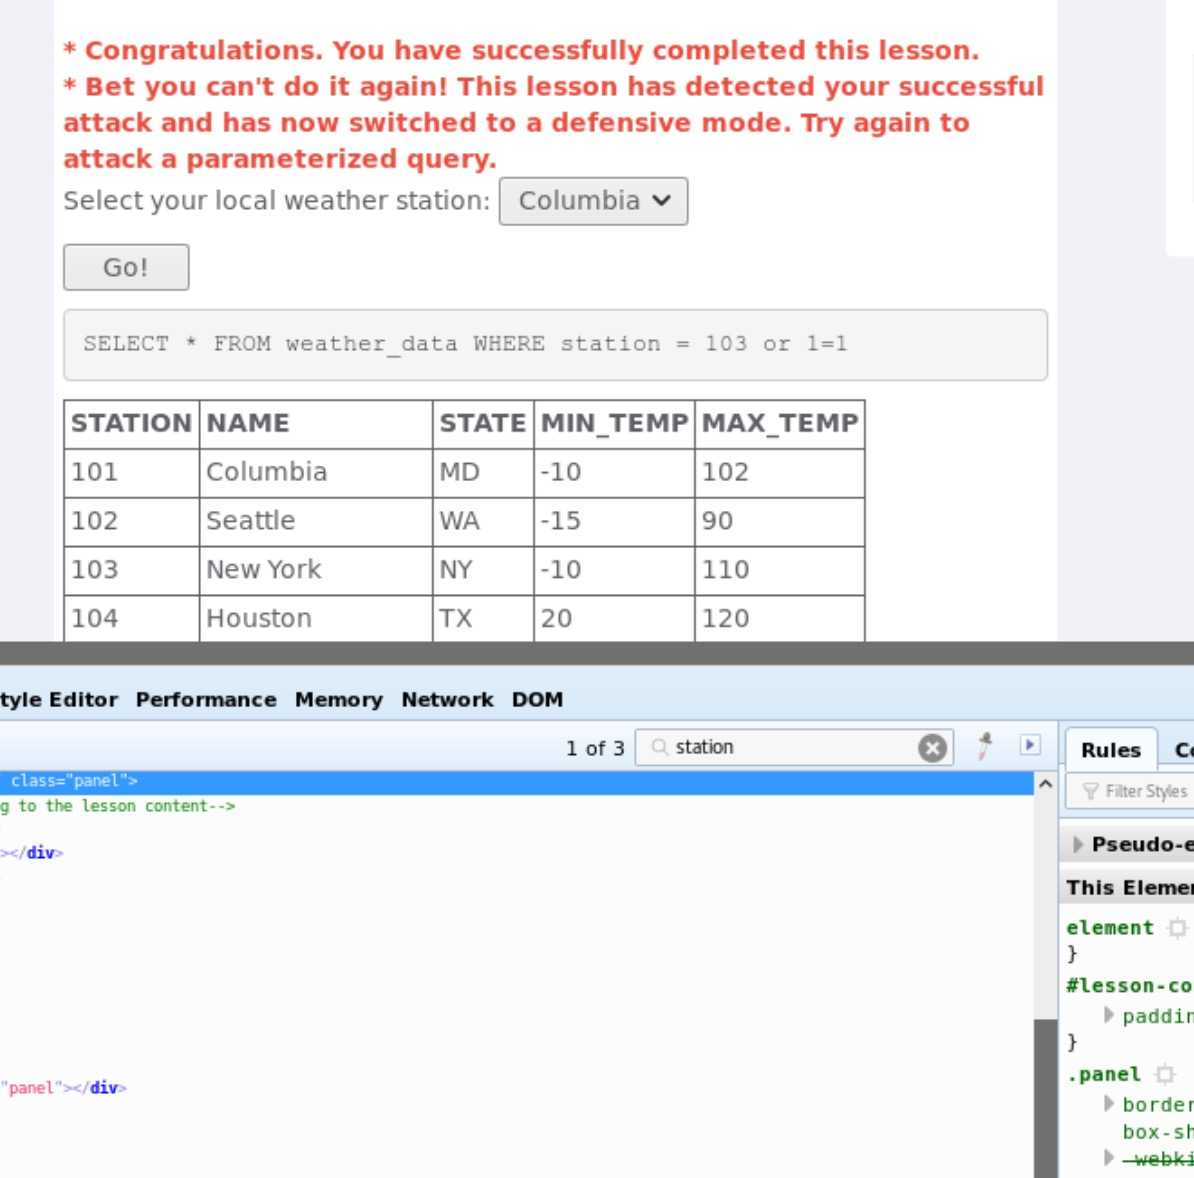Click the markup scrollbar up arrow
This screenshot has height=1178, width=1194.
tap(1046, 783)
